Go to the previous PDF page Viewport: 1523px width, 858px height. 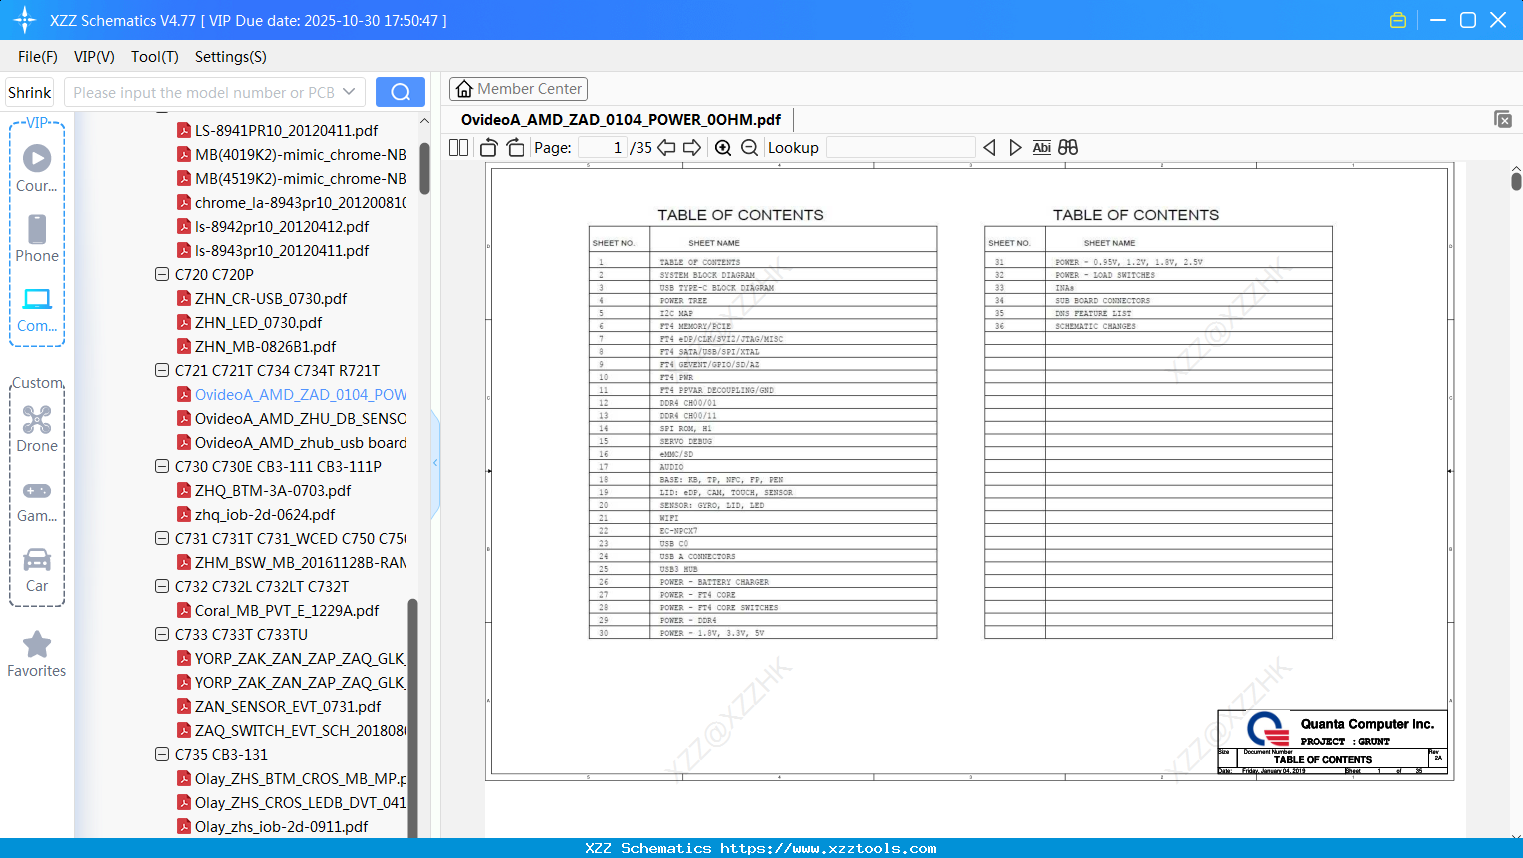tap(666, 148)
